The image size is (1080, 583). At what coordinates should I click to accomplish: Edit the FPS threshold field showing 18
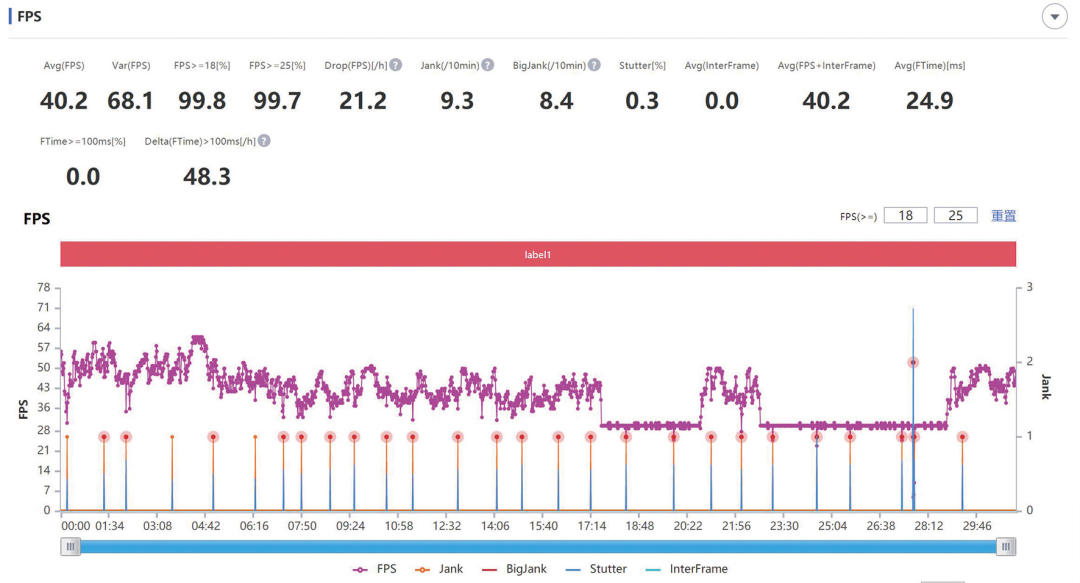[905, 216]
